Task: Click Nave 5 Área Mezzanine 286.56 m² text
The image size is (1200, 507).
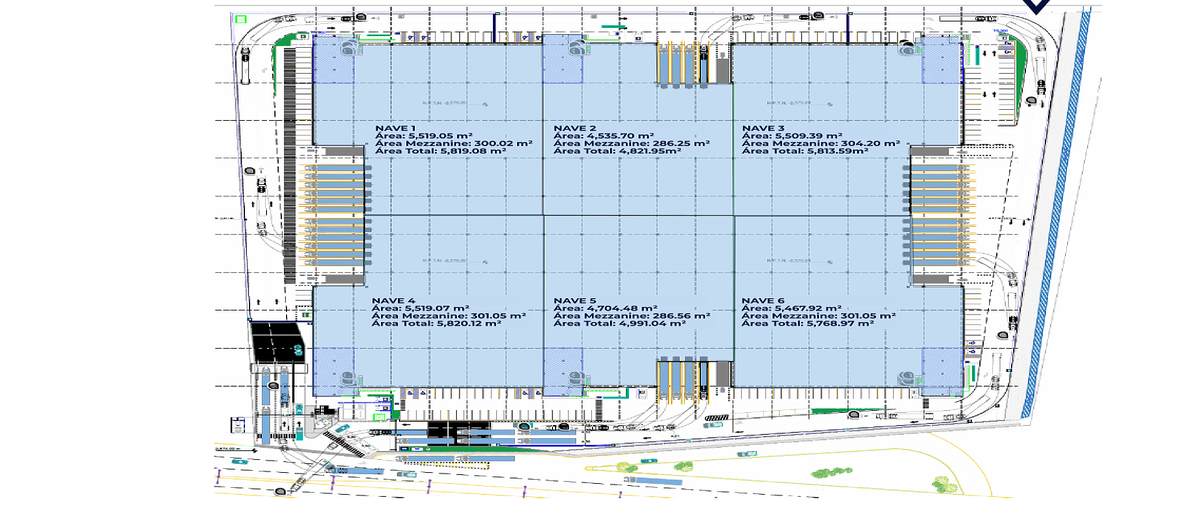Action: pyautogui.click(x=631, y=316)
